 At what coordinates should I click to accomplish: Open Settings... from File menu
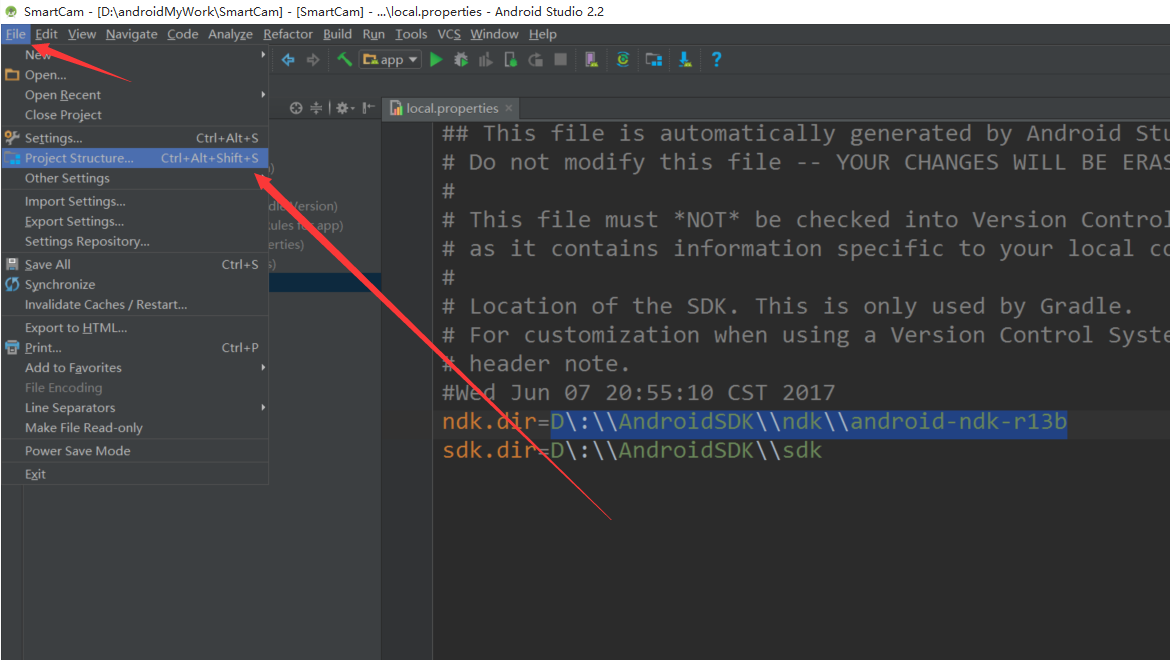click(x=135, y=138)
